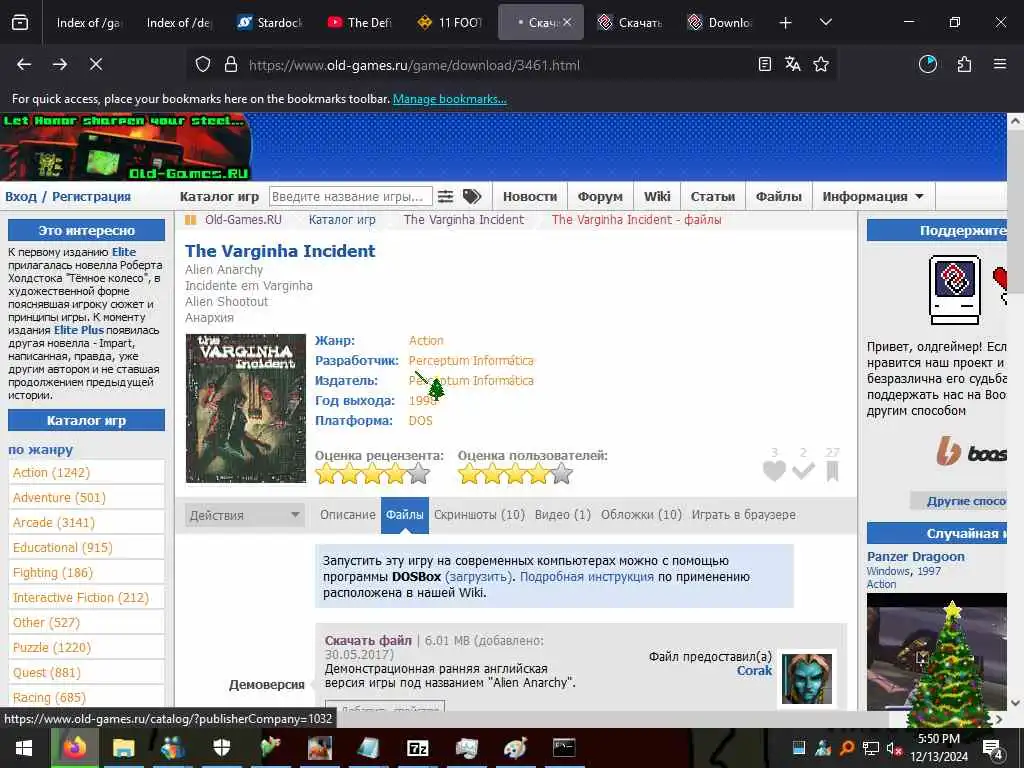
Task: Click the Скачать файл download link
Action: point(368,641)
